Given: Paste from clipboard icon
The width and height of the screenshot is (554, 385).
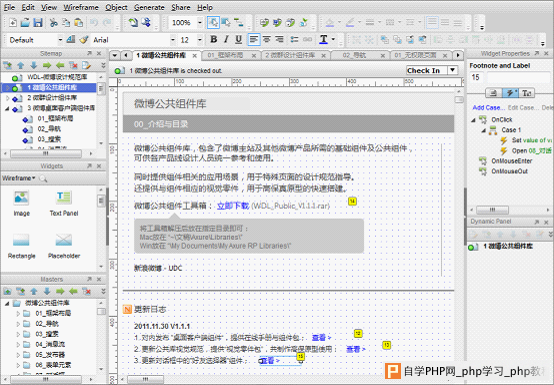Looking at the screenshot, I should (x=78, y=23).
